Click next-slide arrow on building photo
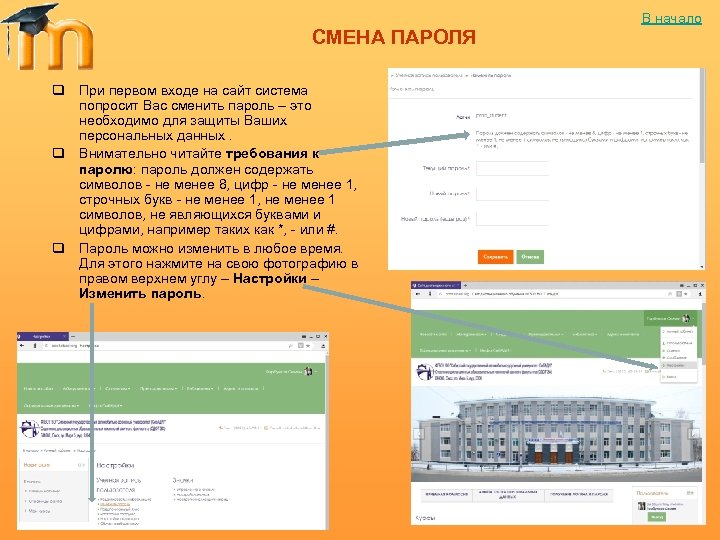Screen dimensions: 720x540 [x=694, y=433]
